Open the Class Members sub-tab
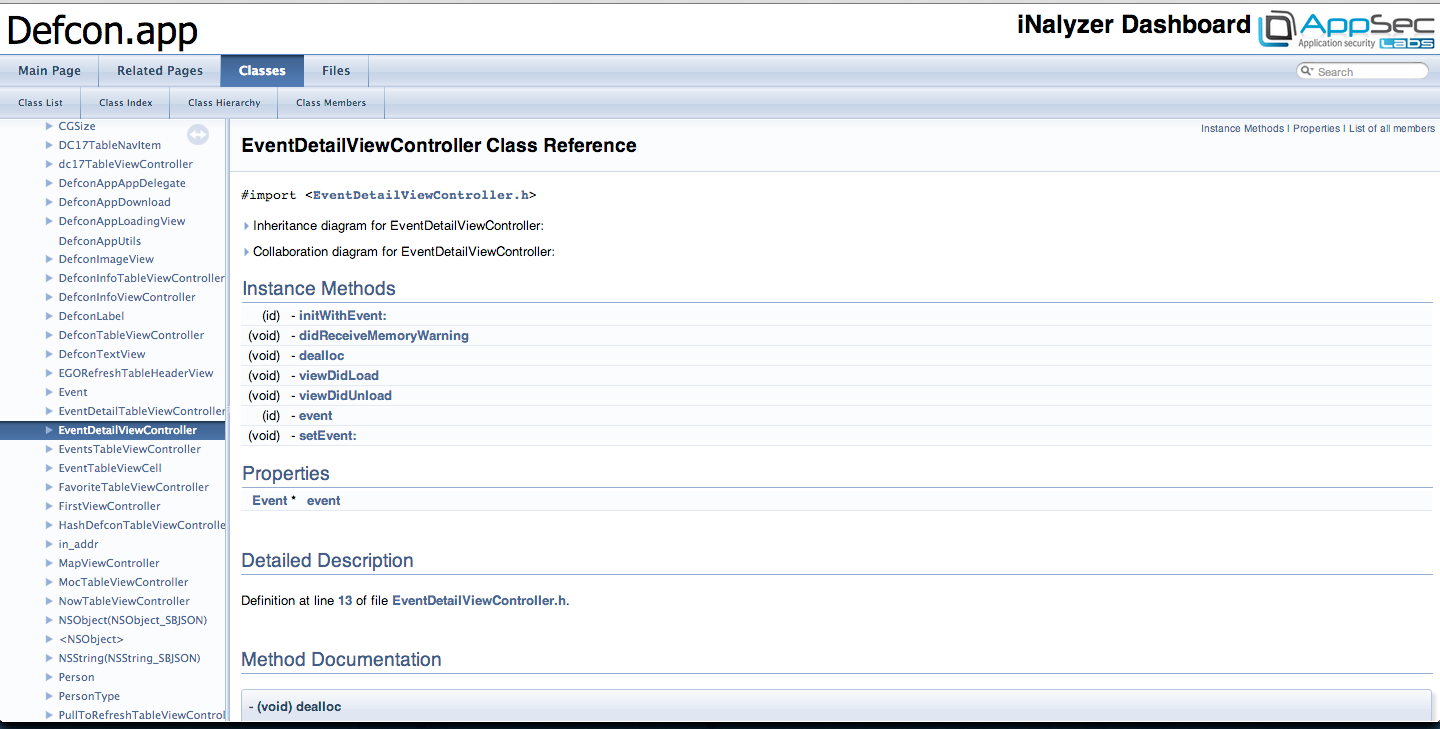The image size is (1440, 729). pos(331,103)
